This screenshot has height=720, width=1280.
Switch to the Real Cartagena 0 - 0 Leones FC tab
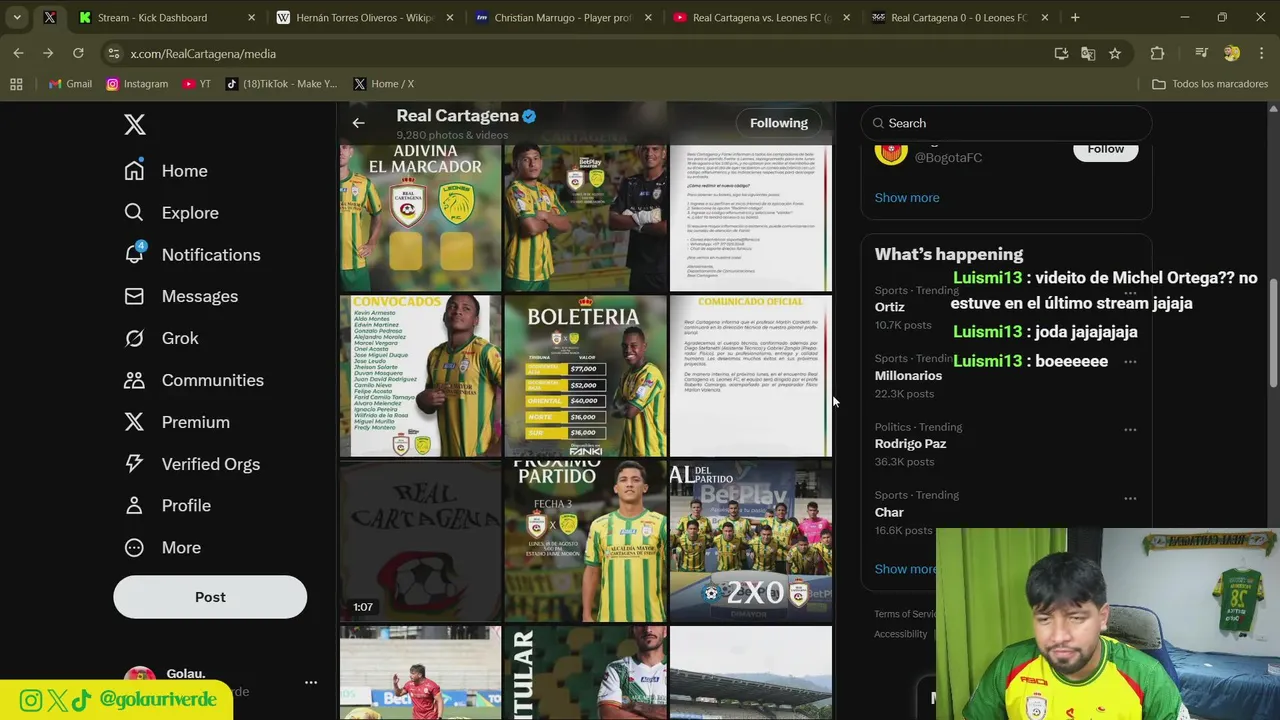point(959,17)
